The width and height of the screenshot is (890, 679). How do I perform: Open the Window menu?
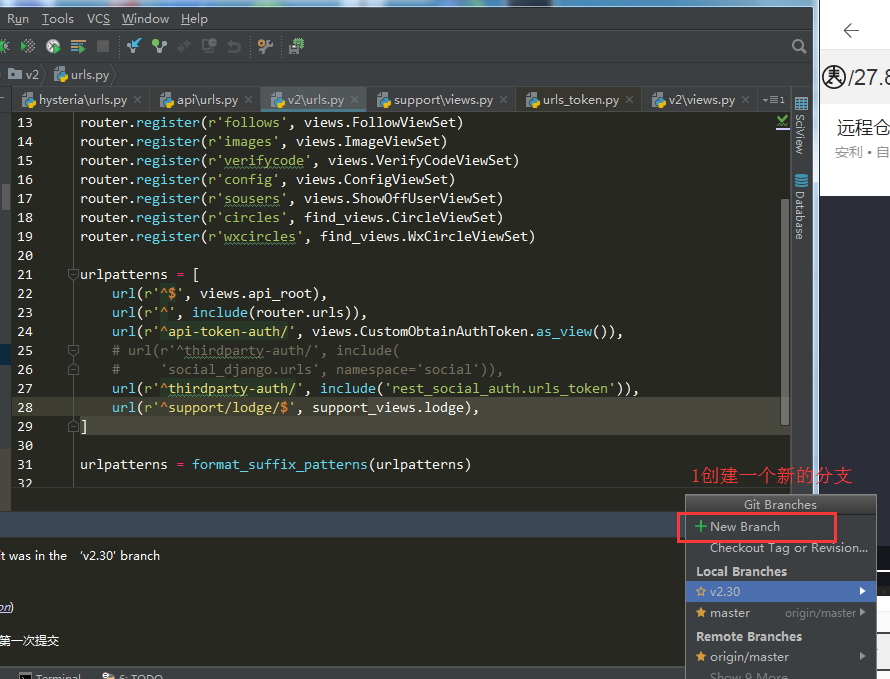[145, 19]
